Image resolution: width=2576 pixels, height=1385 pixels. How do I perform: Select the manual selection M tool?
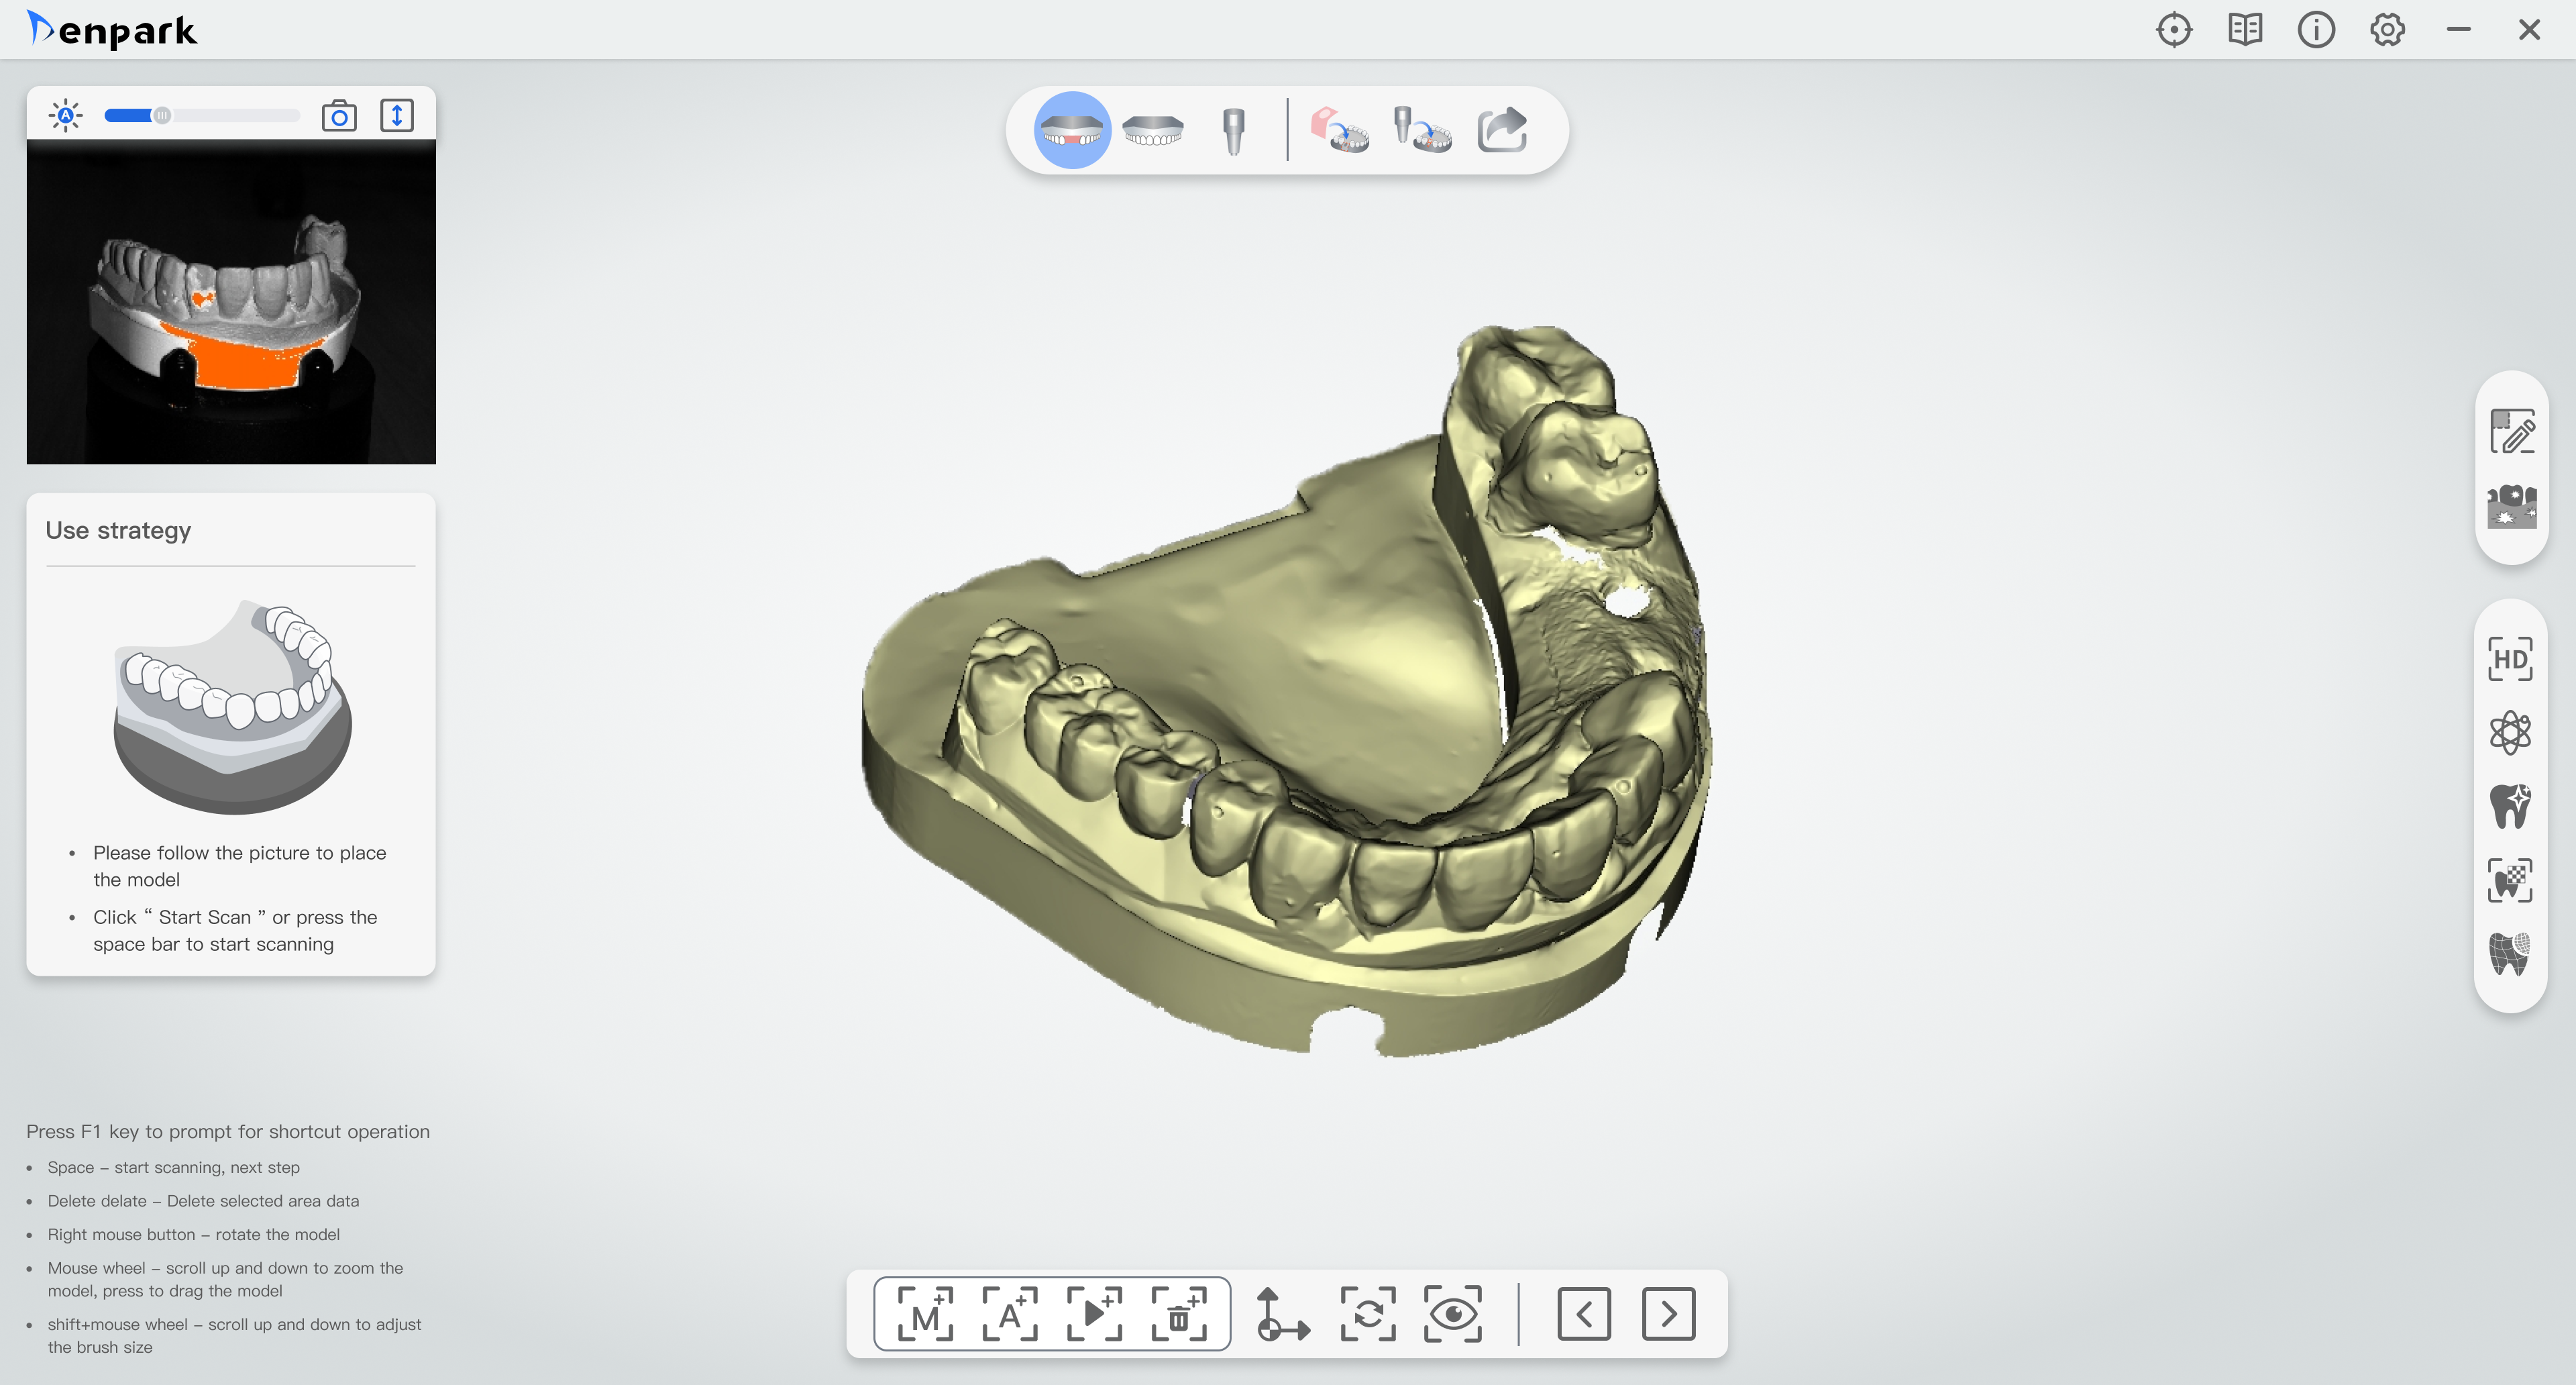(x=925, y=1313)
